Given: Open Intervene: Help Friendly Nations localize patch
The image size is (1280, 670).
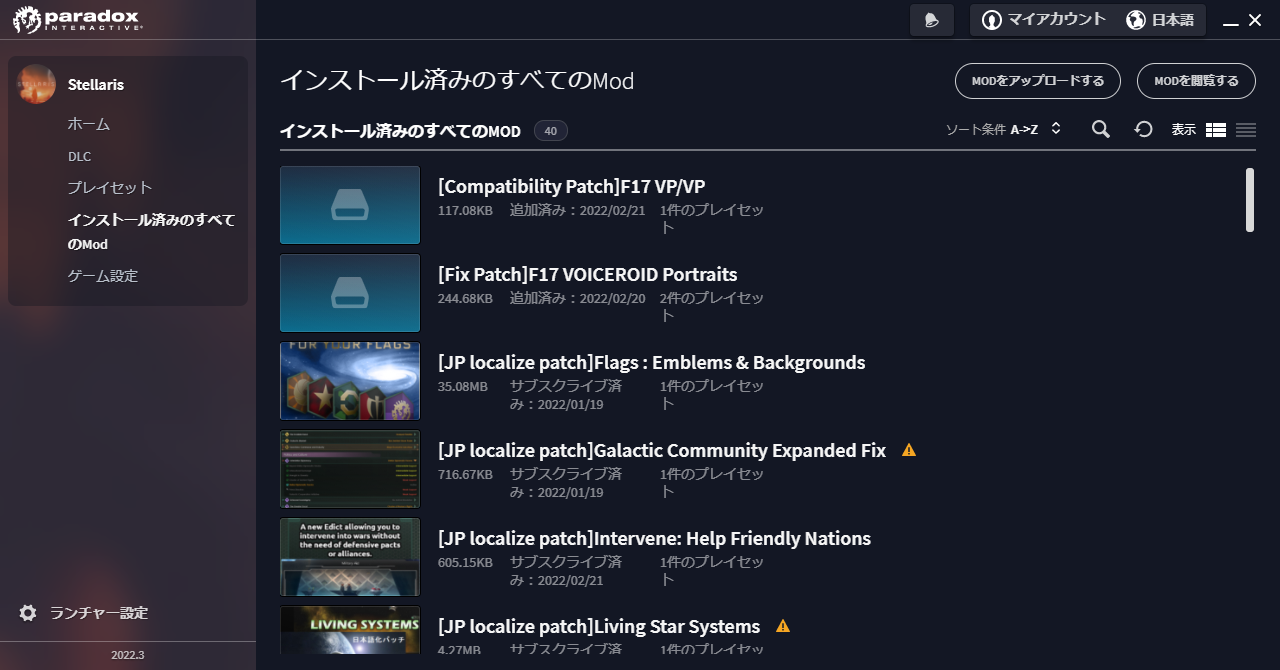Looking at the screenshot, I should (655, 538).
